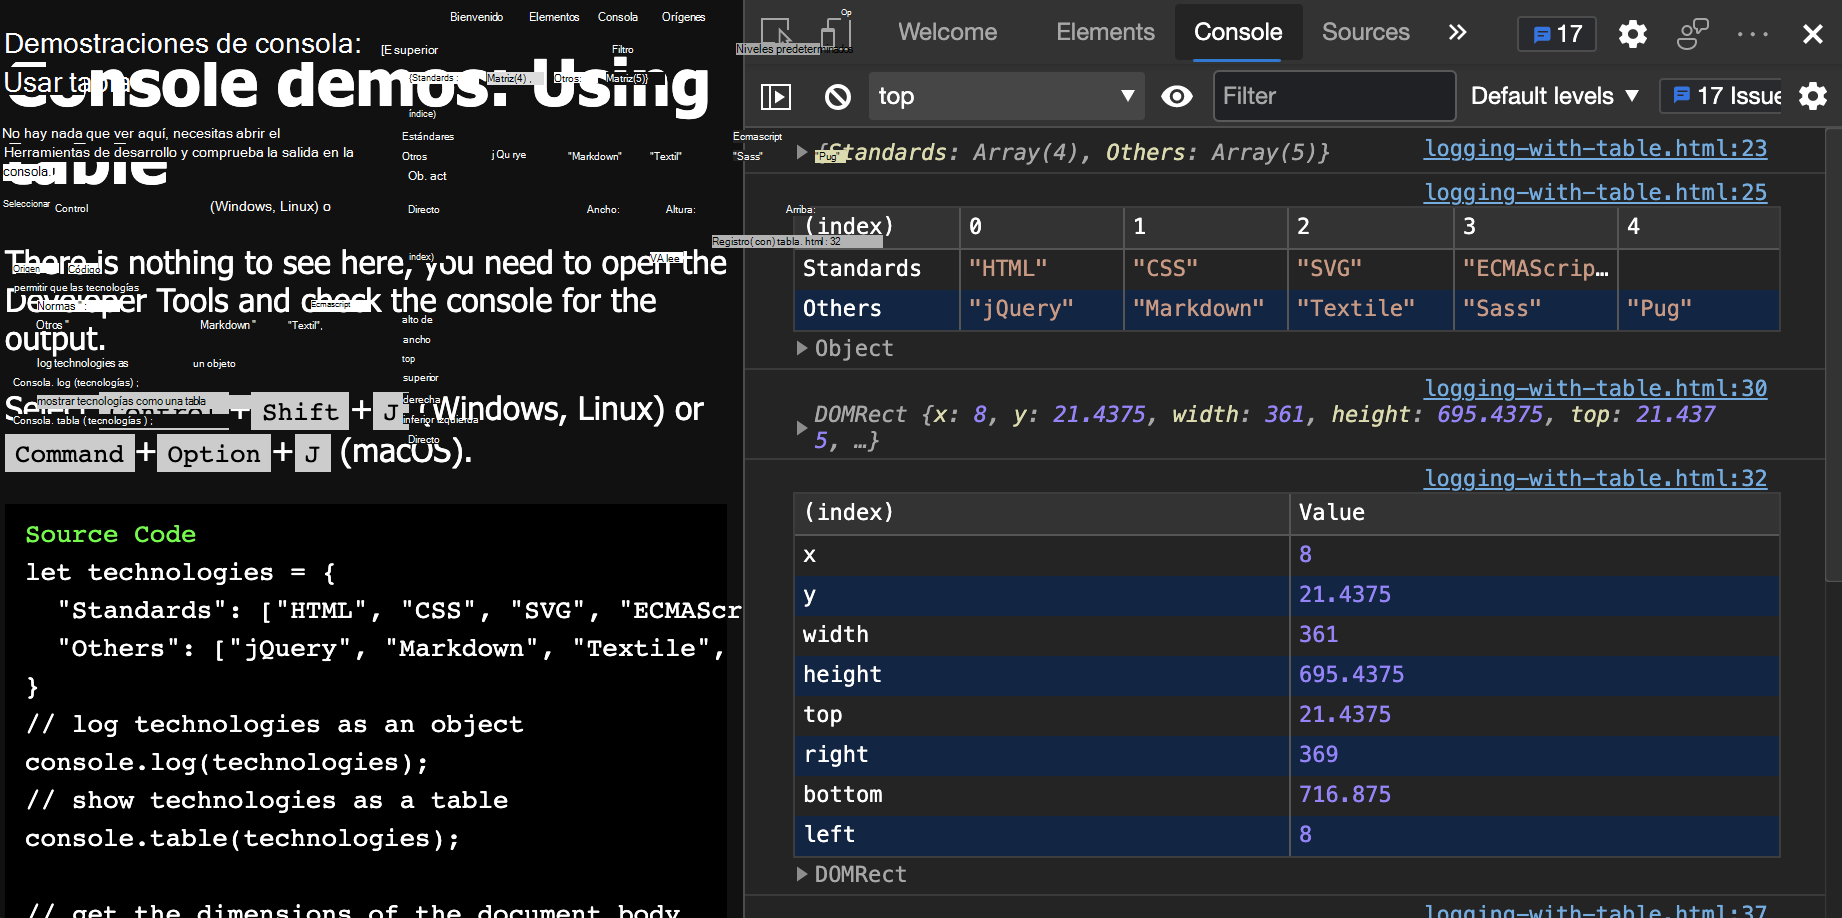Screen dimensions: 1842x918
Task: Open source link logging-with-table.html:30
Action: click(1595, 388)
